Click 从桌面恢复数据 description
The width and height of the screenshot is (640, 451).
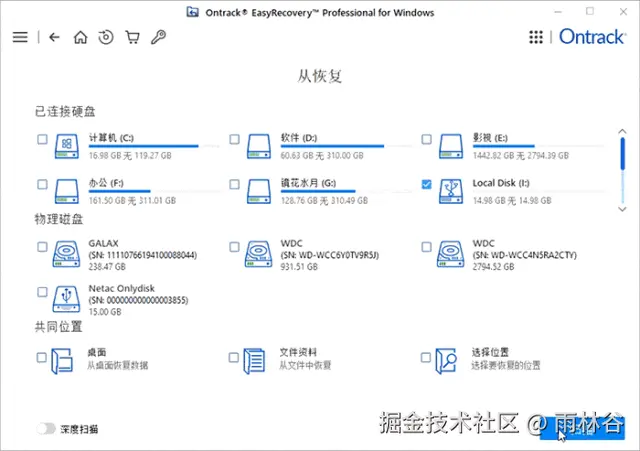pyautogui.click(x=118, y=365)
